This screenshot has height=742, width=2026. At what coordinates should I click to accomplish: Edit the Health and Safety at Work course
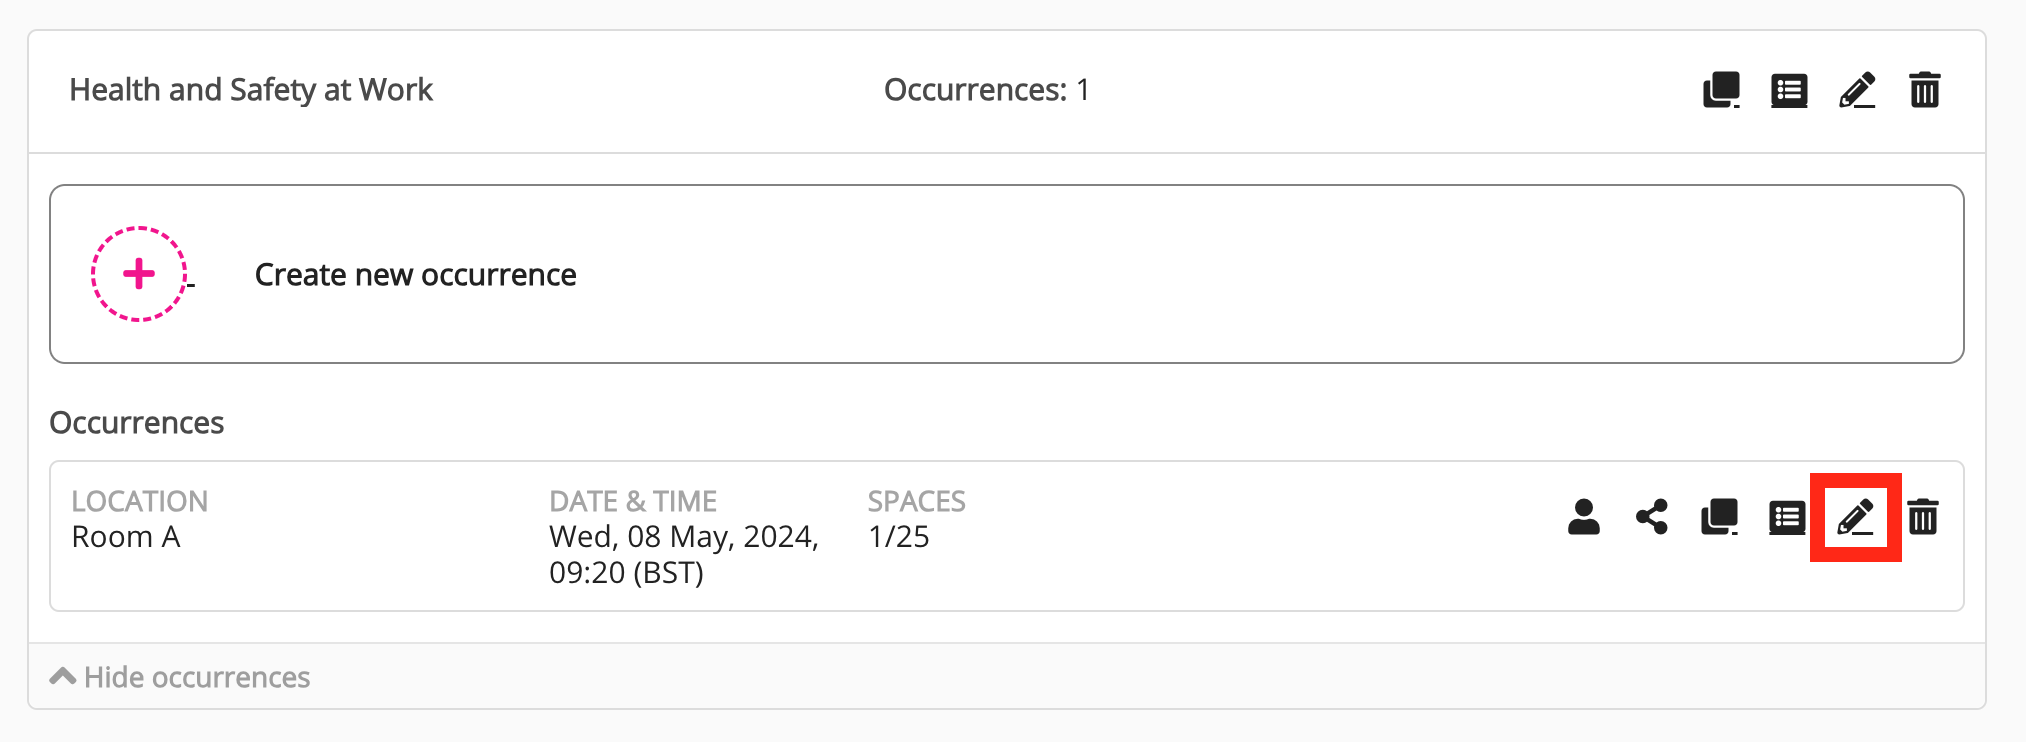[1857, 90]
